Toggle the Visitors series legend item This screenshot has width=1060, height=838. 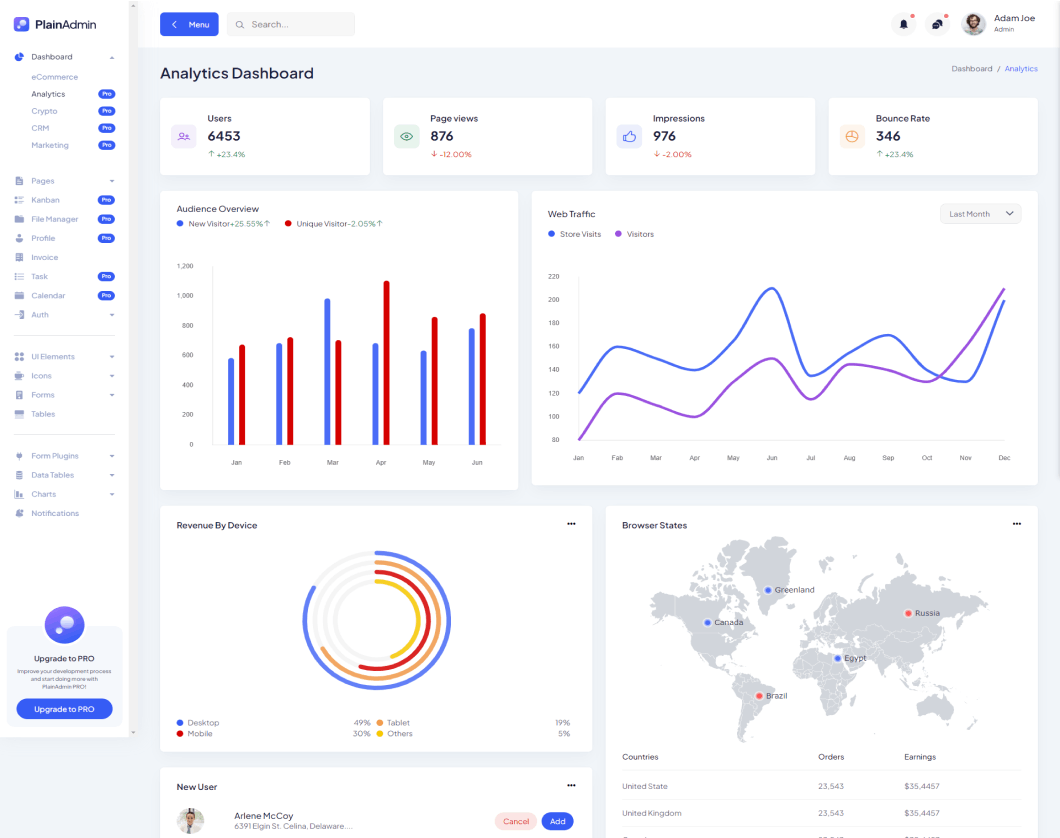tap(635, 234)
